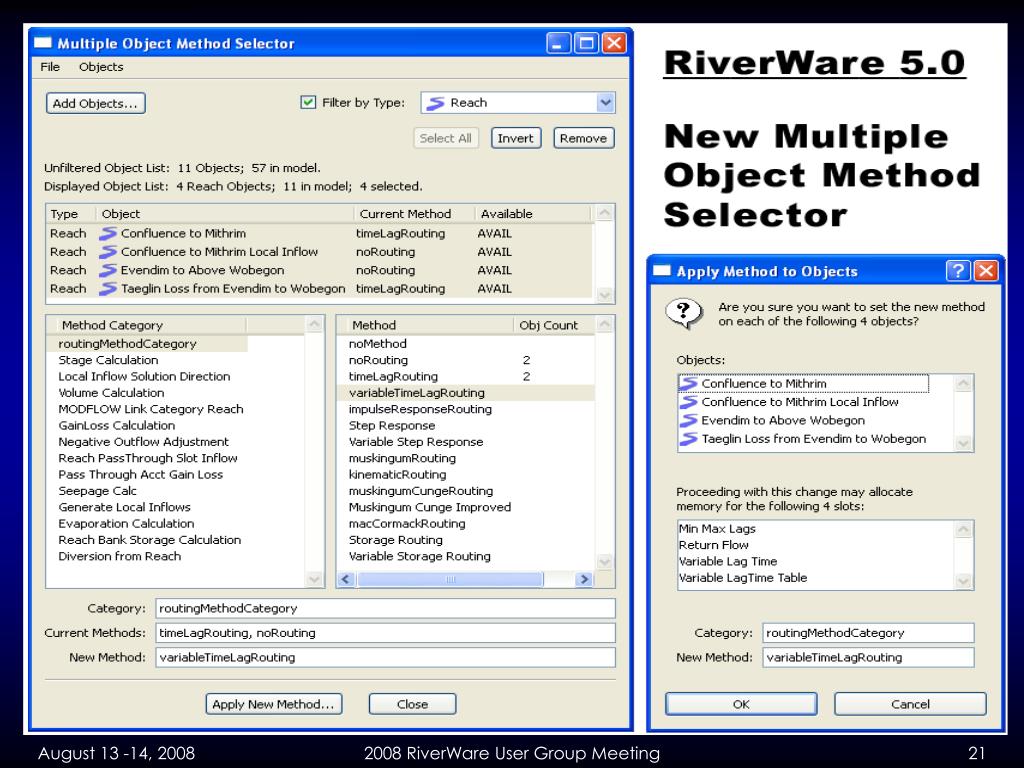Click slots list scroll down arrow in dialog
1024x768 pixels.
pyautogui.click(x=963, y=581)
